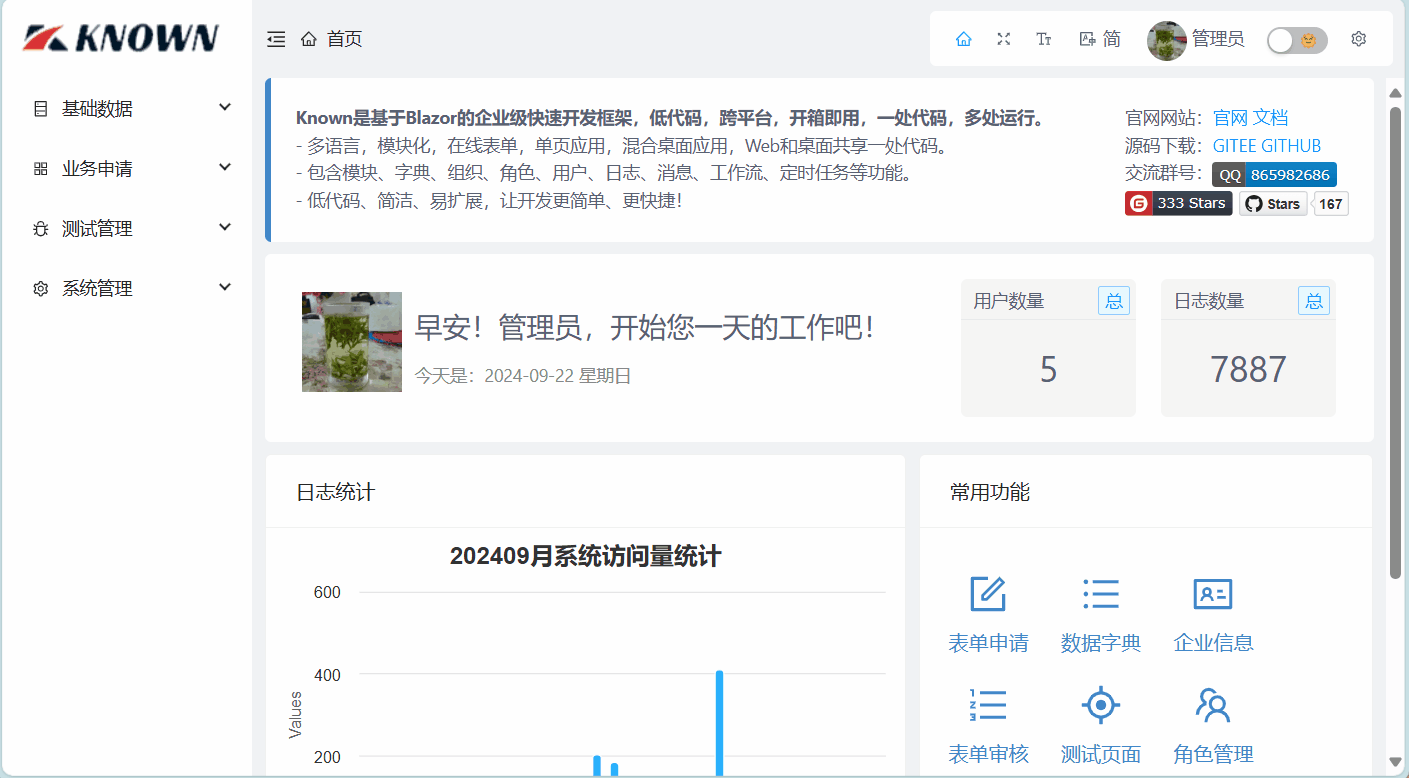
Task: Open the 企业信息 shortcut icon
Action: [x=1213, y=594]
